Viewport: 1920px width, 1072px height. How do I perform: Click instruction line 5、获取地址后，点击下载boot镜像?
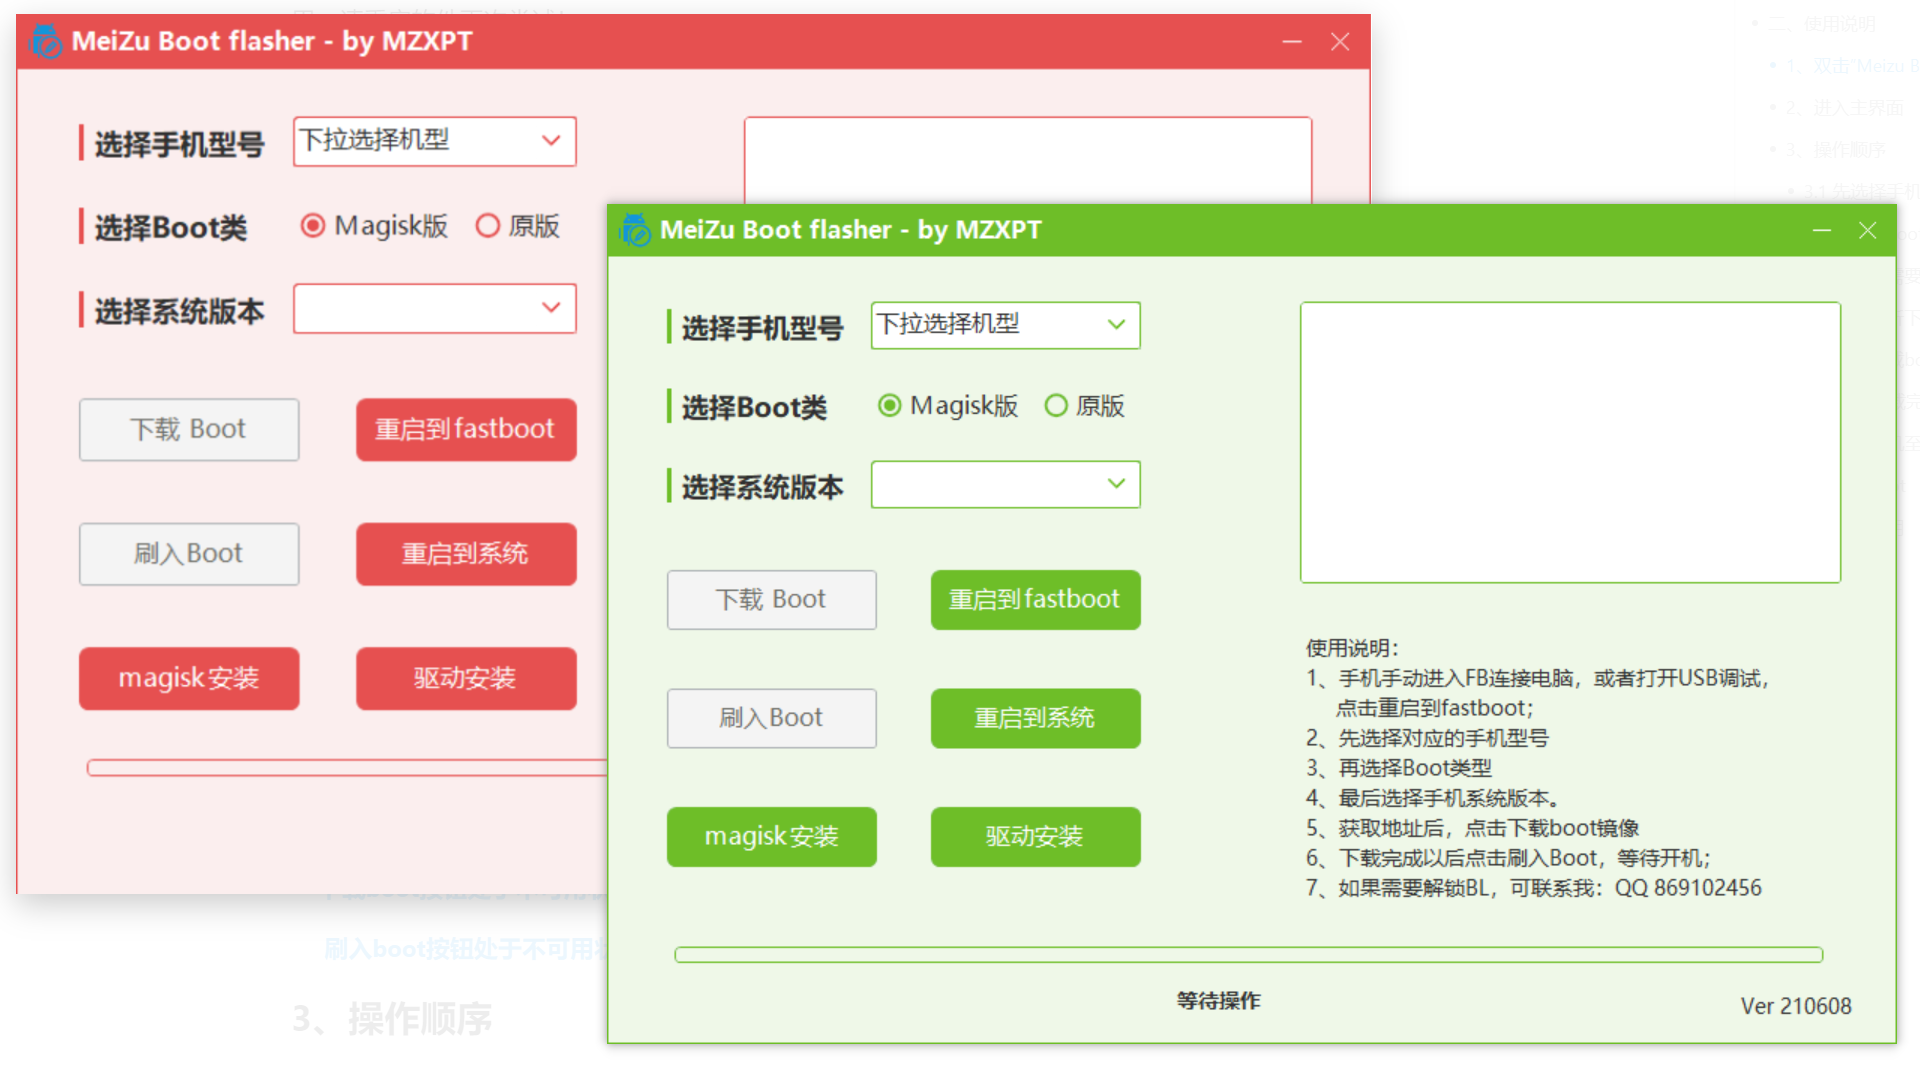click(1473, 828)
